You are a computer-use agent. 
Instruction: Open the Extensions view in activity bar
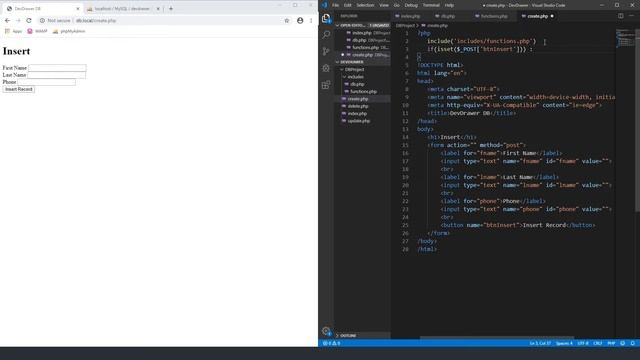click(x=326, y=85)
